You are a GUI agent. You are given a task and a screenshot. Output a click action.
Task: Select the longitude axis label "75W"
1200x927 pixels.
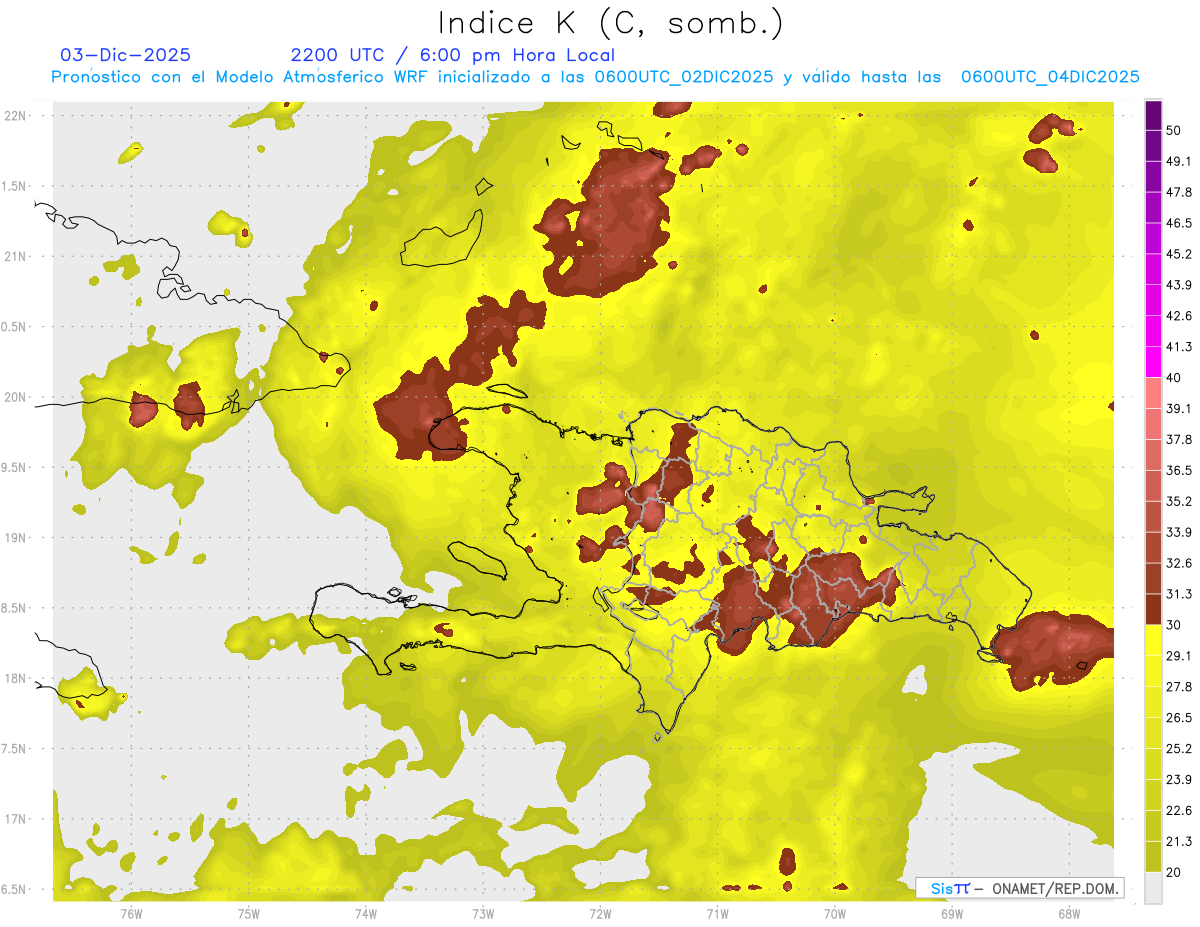point(248,913)
